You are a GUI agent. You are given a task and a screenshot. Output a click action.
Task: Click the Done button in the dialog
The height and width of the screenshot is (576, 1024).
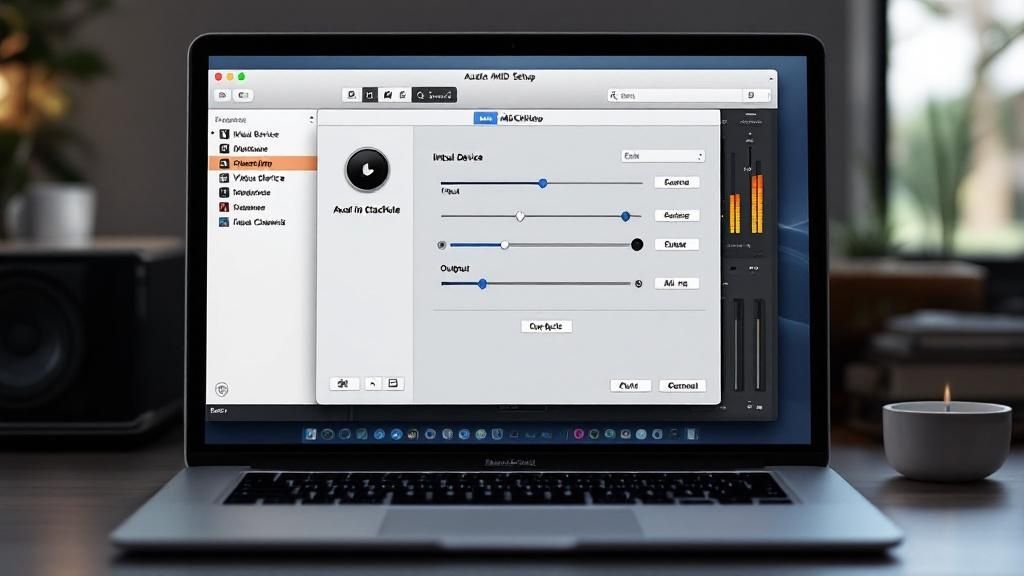pos(630,386)
